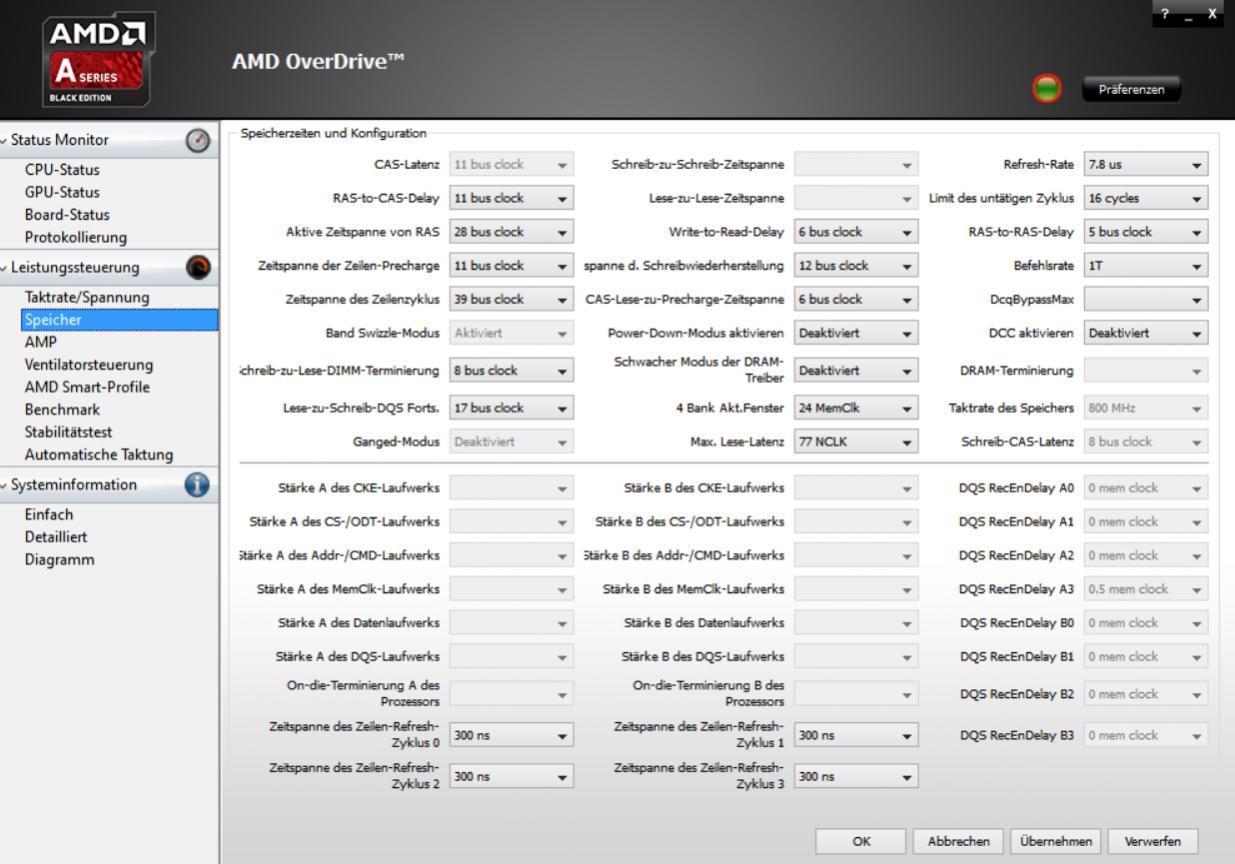Collapse the Status Monitor section
1235x864 pixels.
5,141
